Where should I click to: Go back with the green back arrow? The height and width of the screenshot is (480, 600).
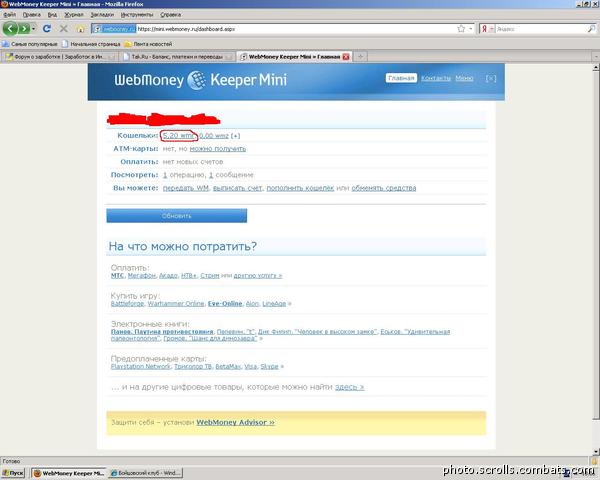point(10,29)
